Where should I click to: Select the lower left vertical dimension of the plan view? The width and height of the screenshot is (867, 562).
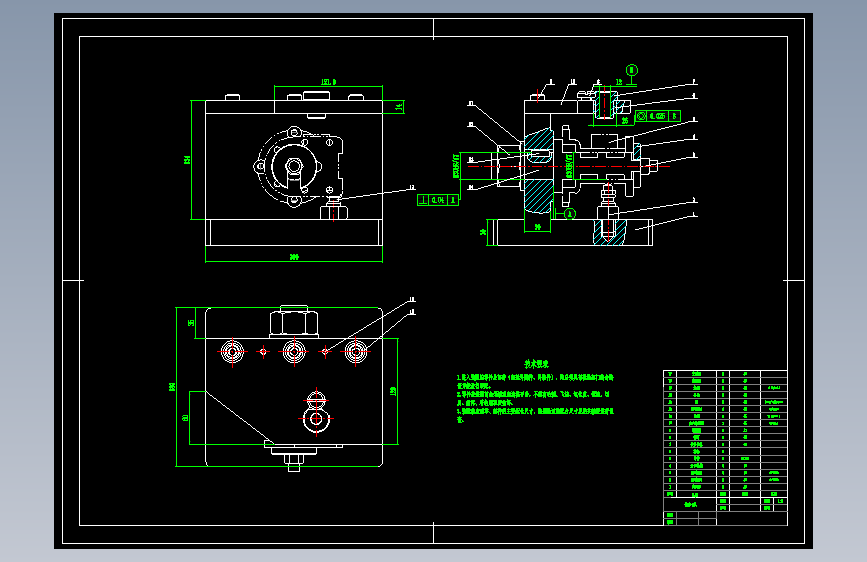tap(185, 418)
